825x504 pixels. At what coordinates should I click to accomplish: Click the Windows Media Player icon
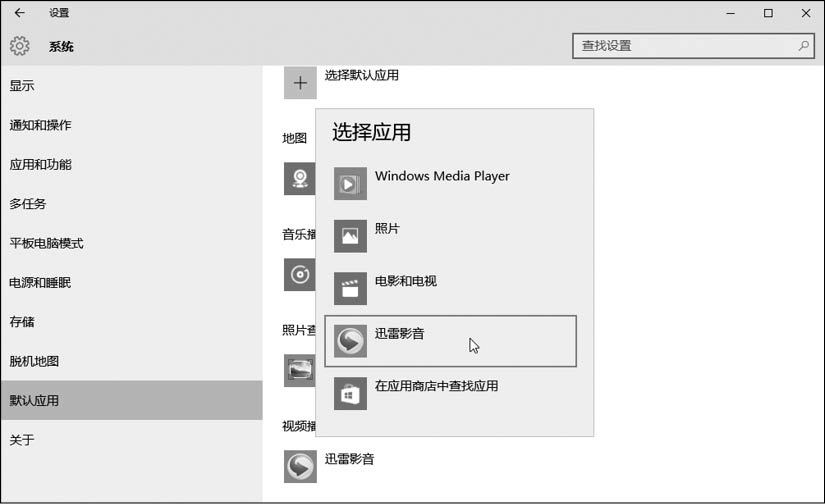[x=350, y=184]
